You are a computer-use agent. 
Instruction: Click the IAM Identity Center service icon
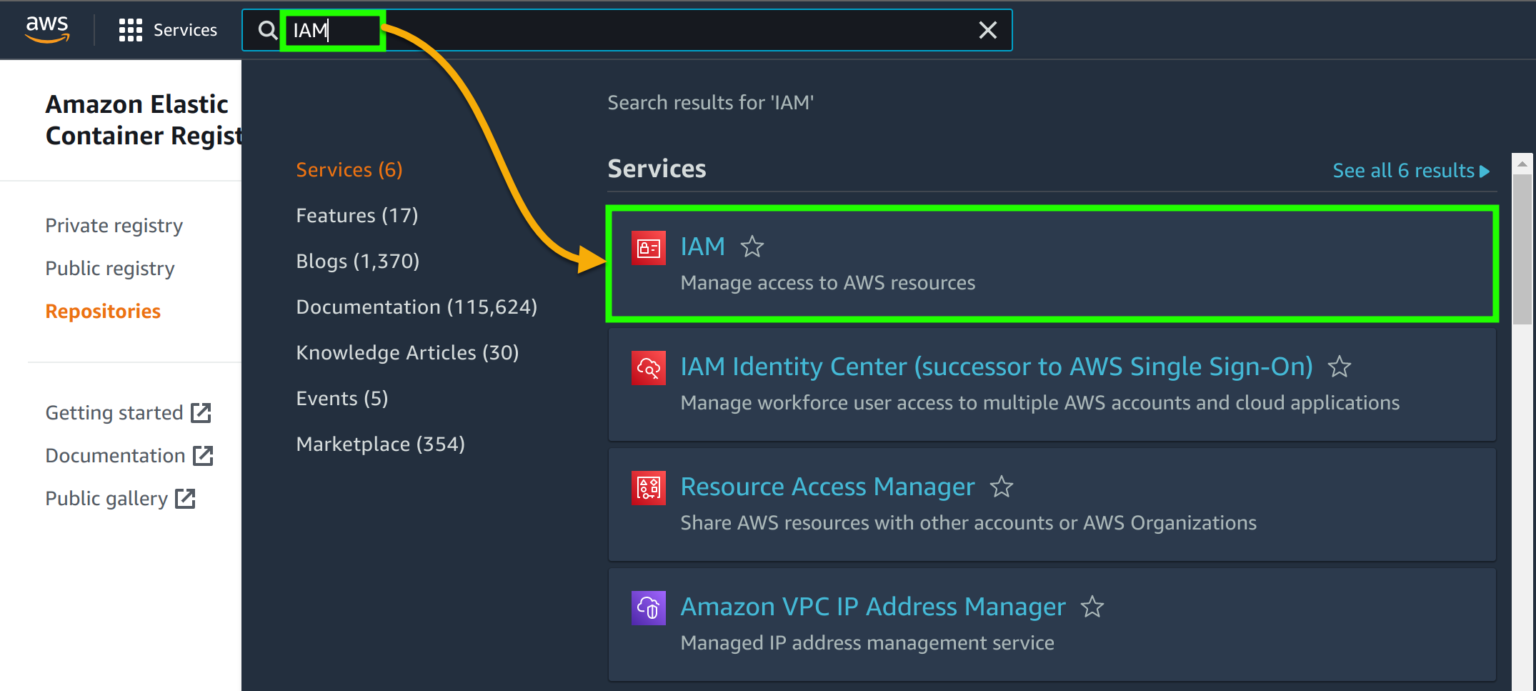pyautogui.click(x=648, y=367)
